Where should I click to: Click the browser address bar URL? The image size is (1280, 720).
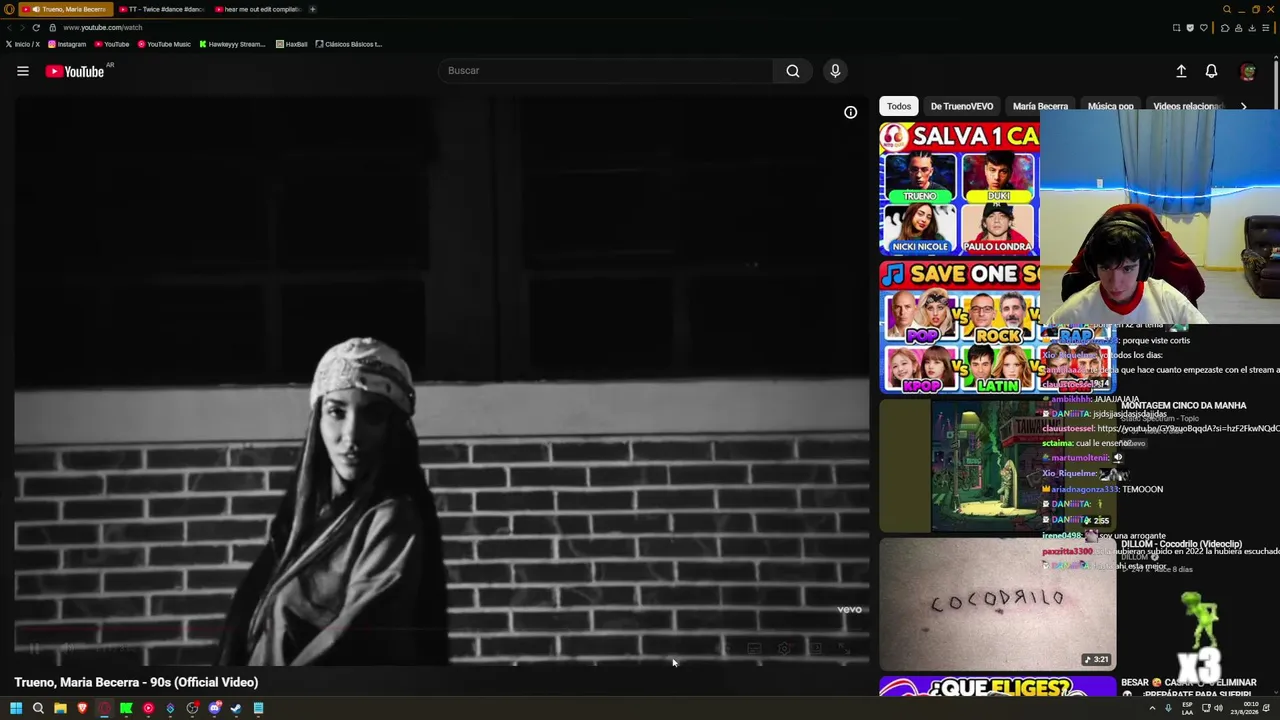click(x=103, y=28)
